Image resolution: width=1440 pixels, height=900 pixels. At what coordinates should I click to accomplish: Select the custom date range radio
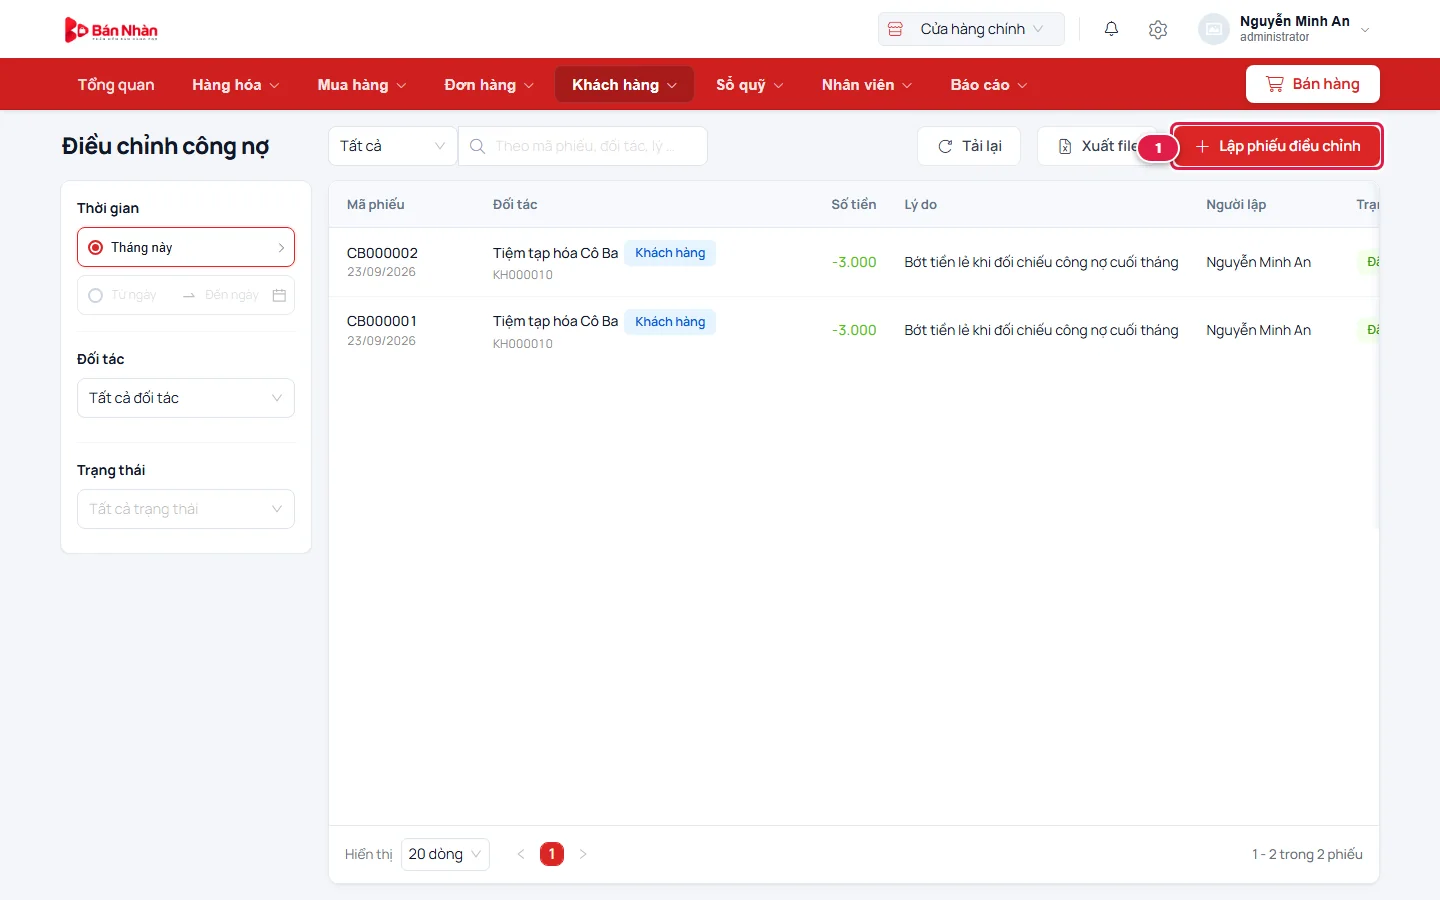[96, 295]
